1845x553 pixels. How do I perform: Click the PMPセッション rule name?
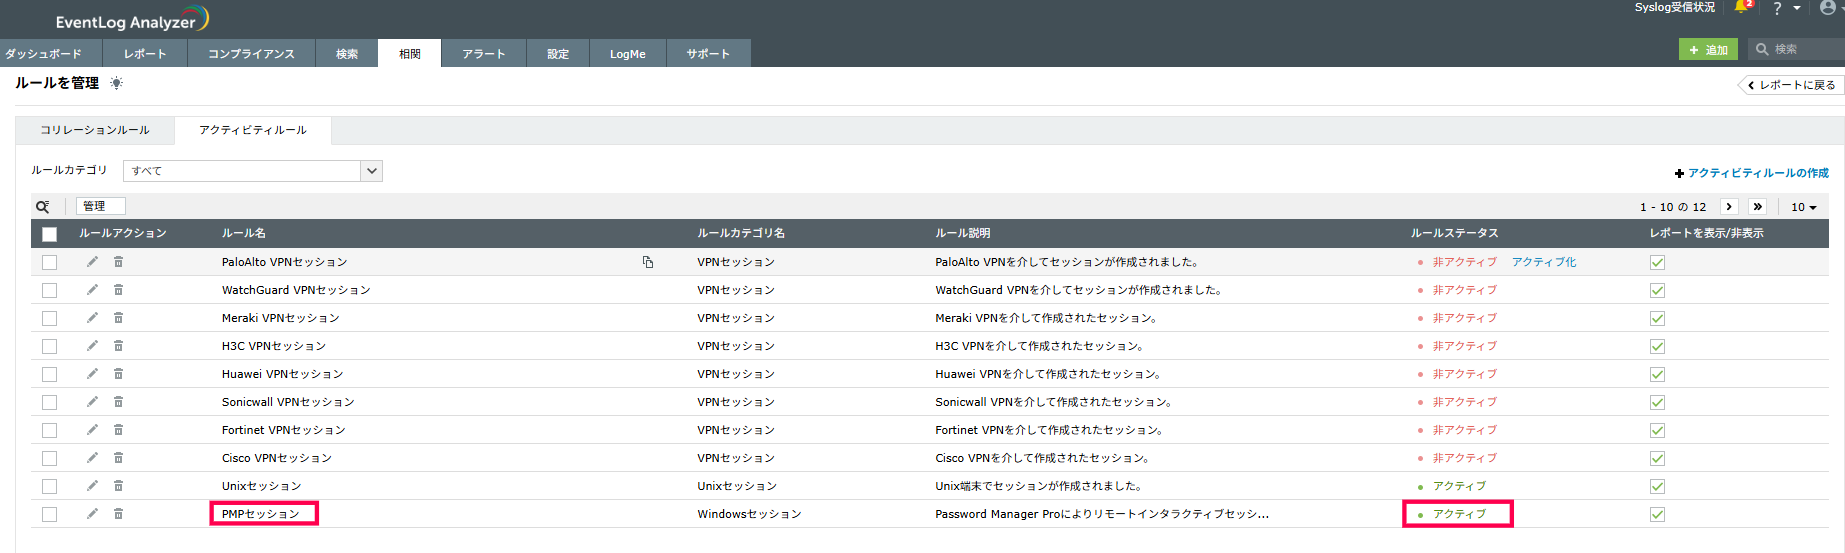261,514
